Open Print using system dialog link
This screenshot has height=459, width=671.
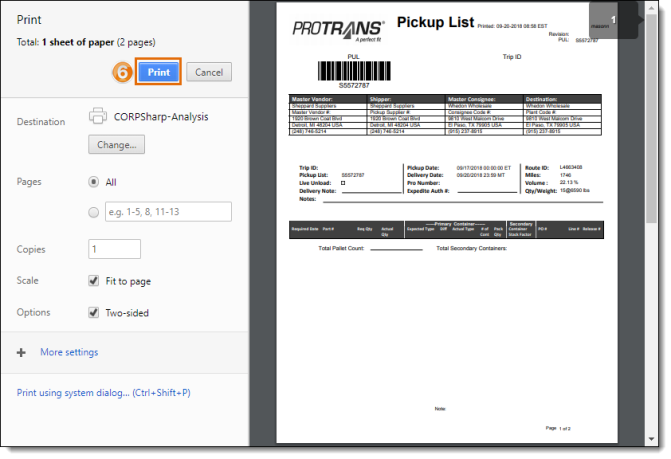click(104, 393)
